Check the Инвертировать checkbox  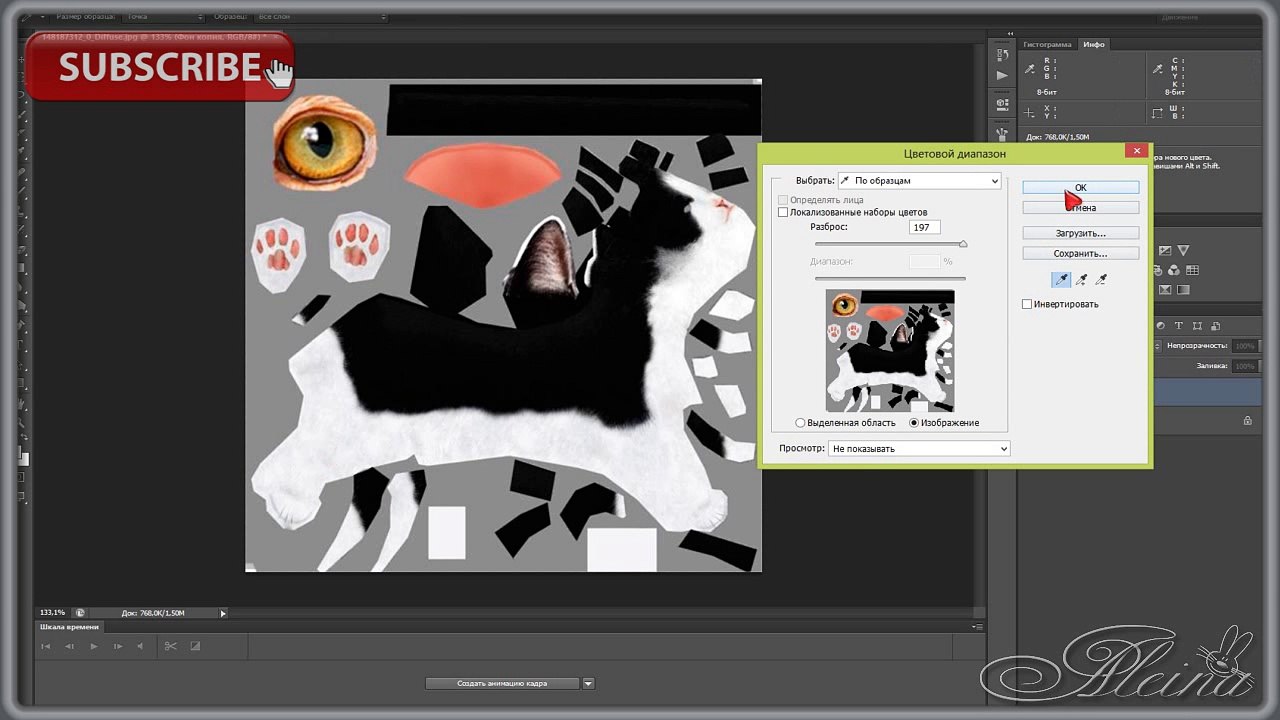[x=1027, y=304]
